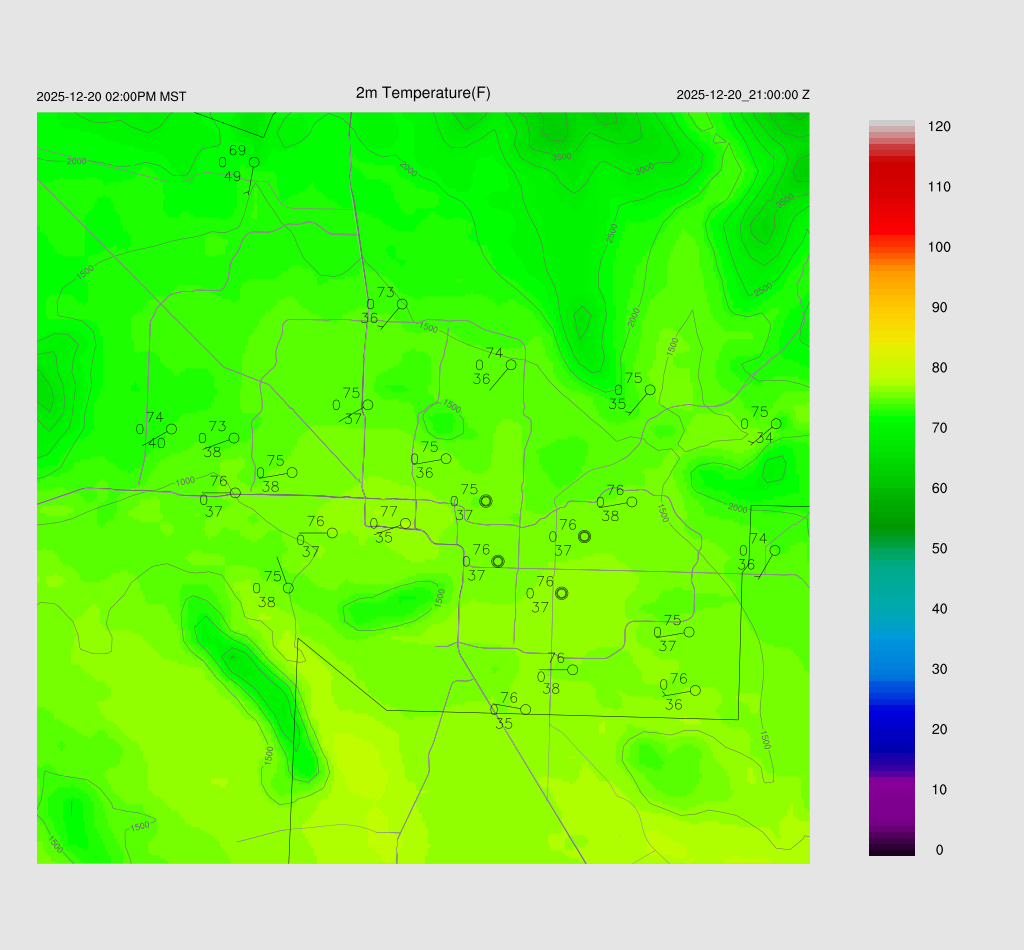The width and height of the screenshot is (1024, 950).
Task: Select the station plot with 74 and 40
Action: pyautogui.click(x=171, y=429)
